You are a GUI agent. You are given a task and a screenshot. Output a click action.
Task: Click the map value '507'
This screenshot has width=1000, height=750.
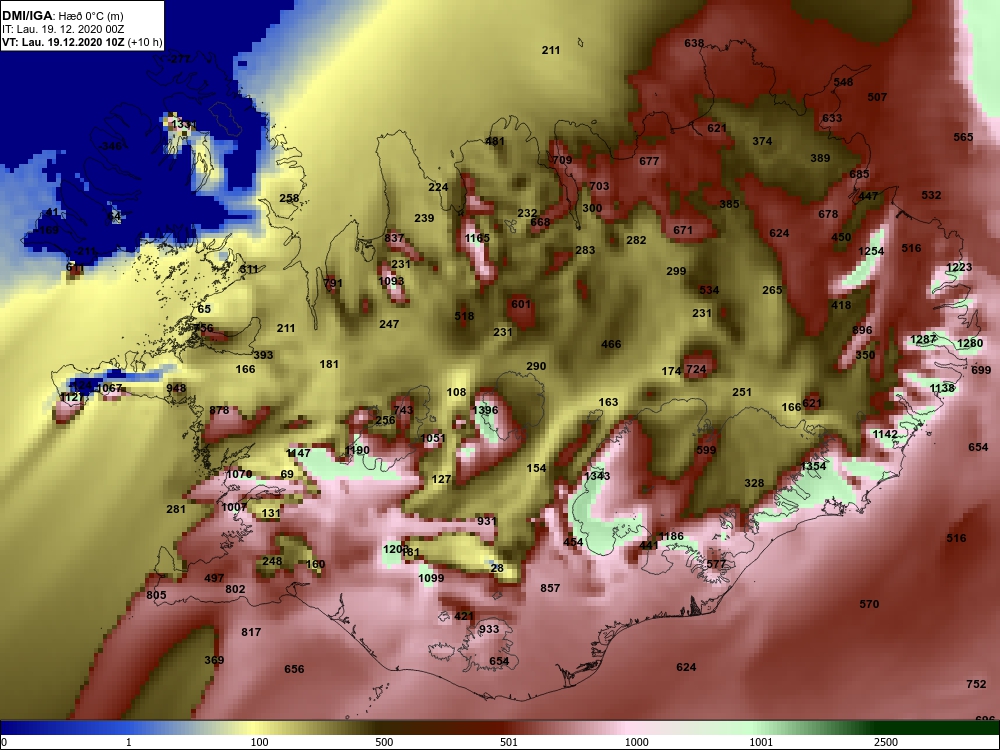point(877,97)
